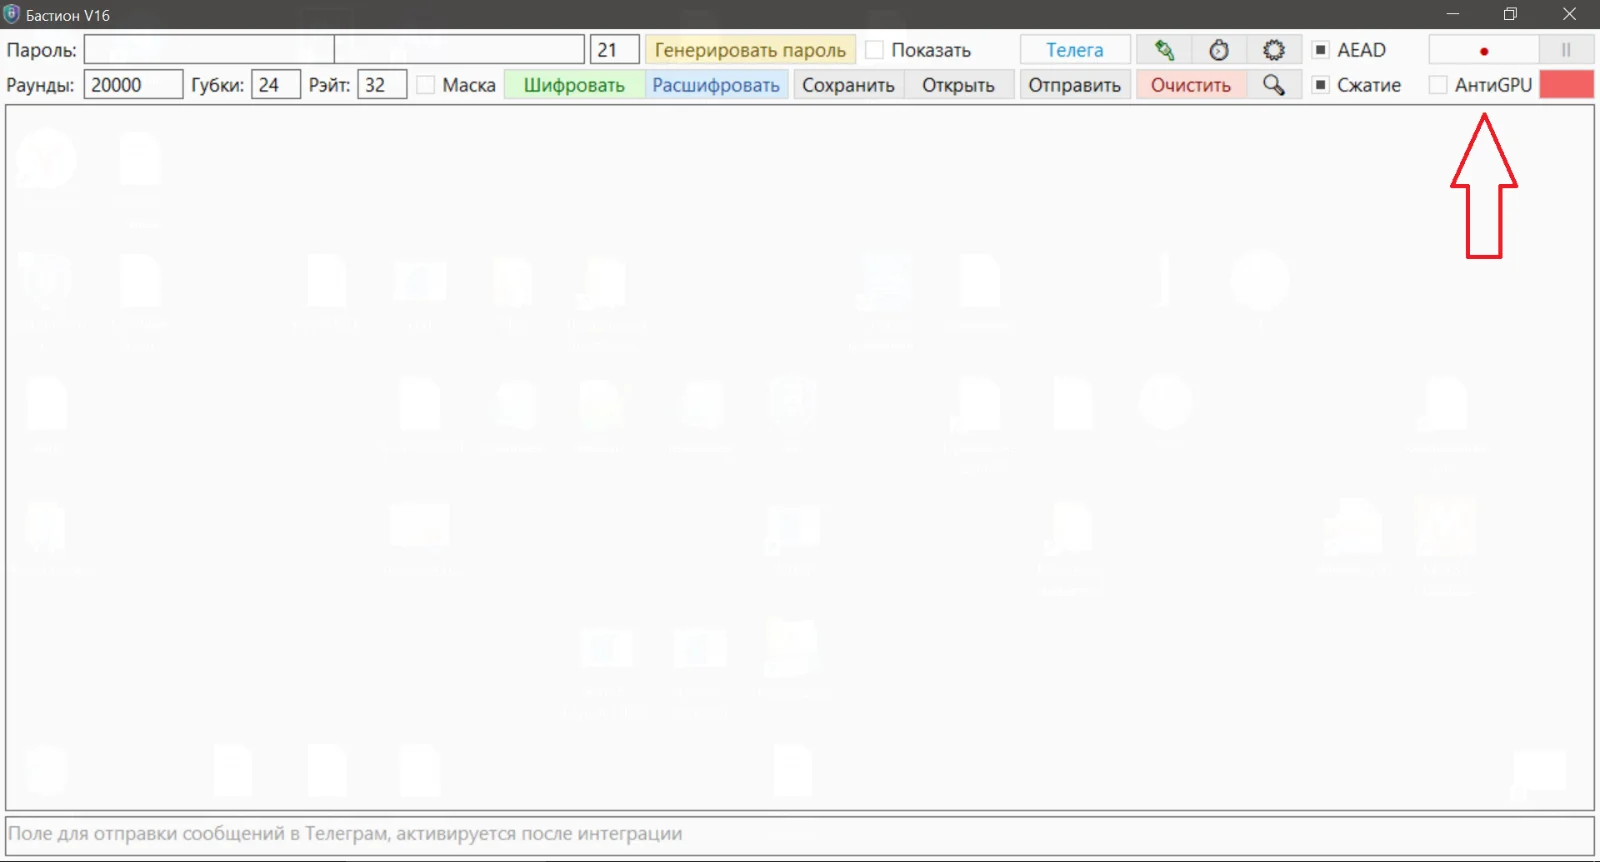Click the Генерировать пароль button
Viewport: 1600px width, 862px height.
tap(750, 50)
